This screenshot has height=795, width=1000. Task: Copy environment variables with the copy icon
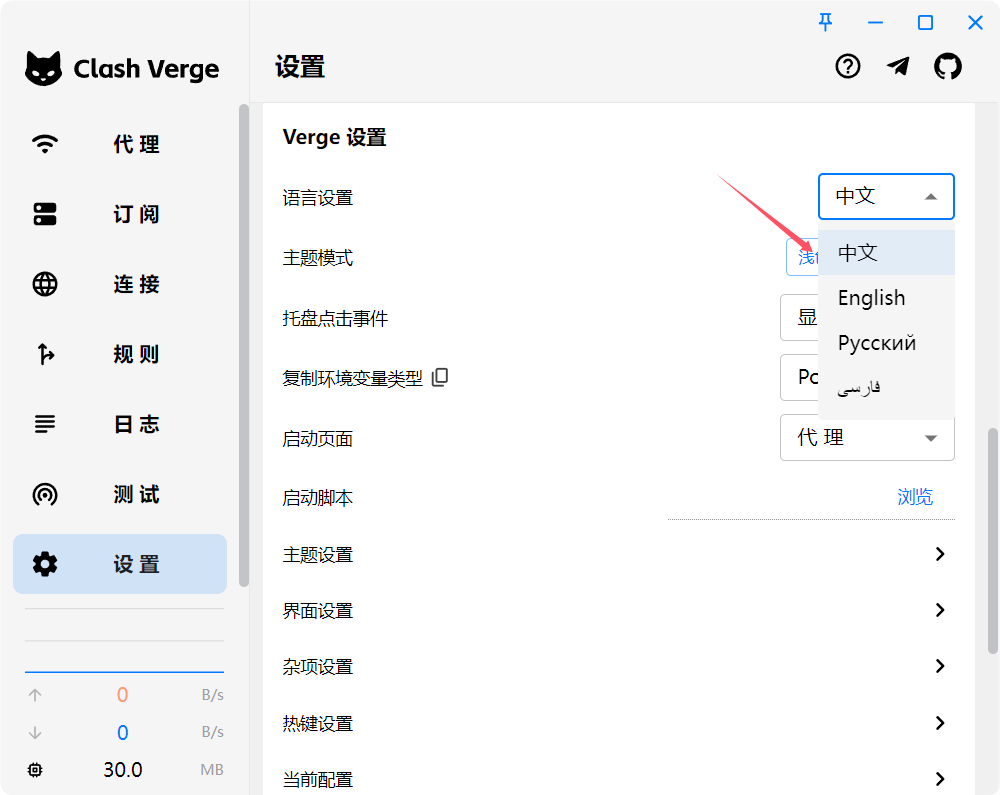(438, 377)
